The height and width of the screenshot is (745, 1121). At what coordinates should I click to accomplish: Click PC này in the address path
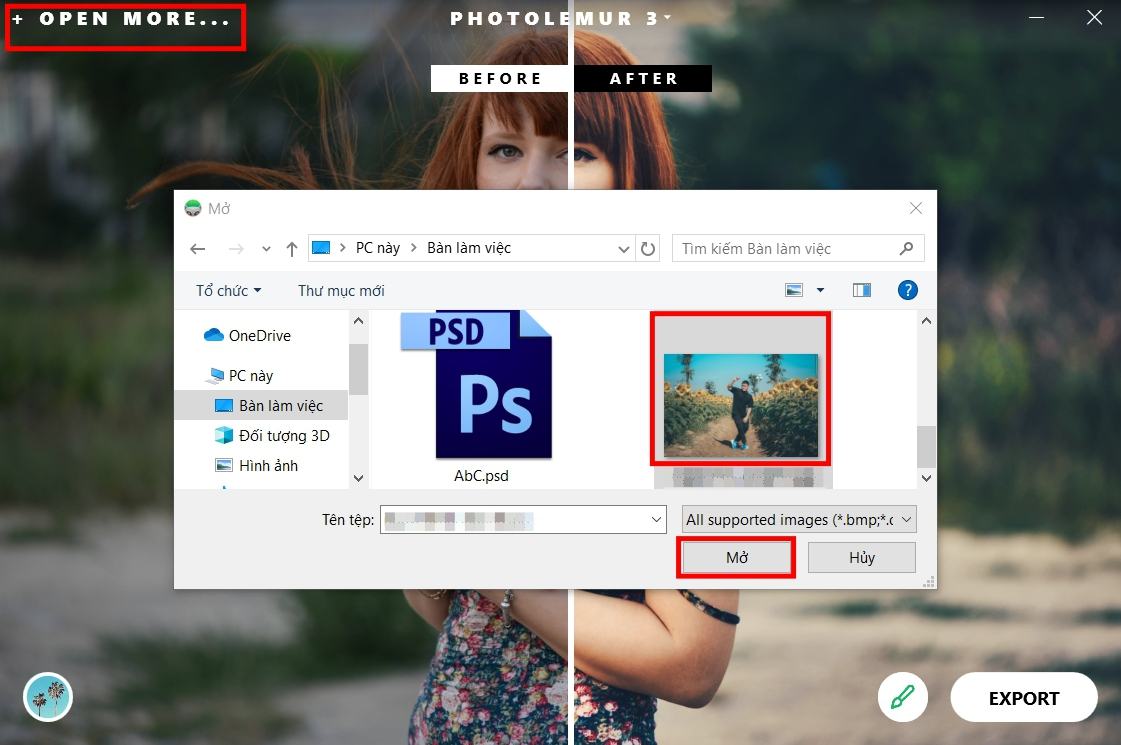(377, 248)
